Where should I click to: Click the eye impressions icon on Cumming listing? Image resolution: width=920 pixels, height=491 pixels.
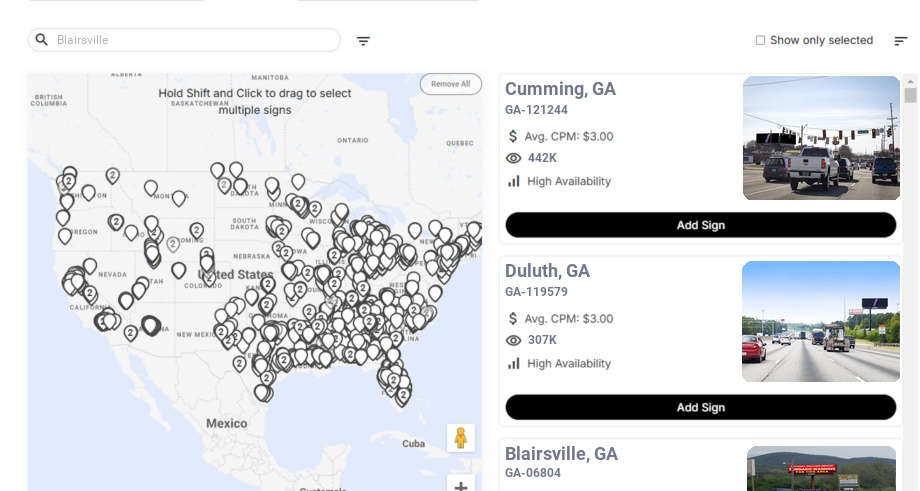[514, 158]
